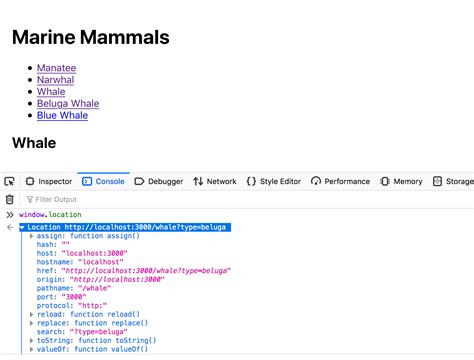
Task: Collapse the Location object tree
Action: pyautogui.click(x=22, y=227)
